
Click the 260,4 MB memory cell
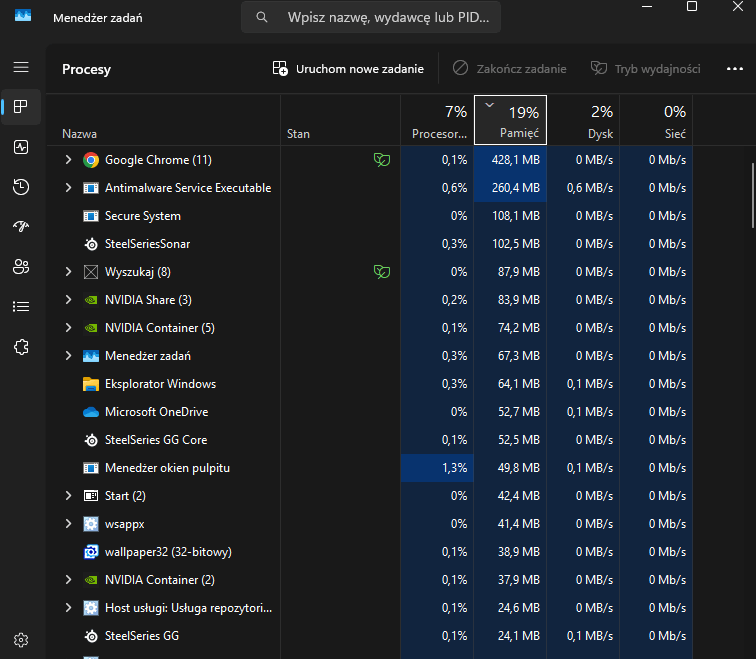point(510,188)
